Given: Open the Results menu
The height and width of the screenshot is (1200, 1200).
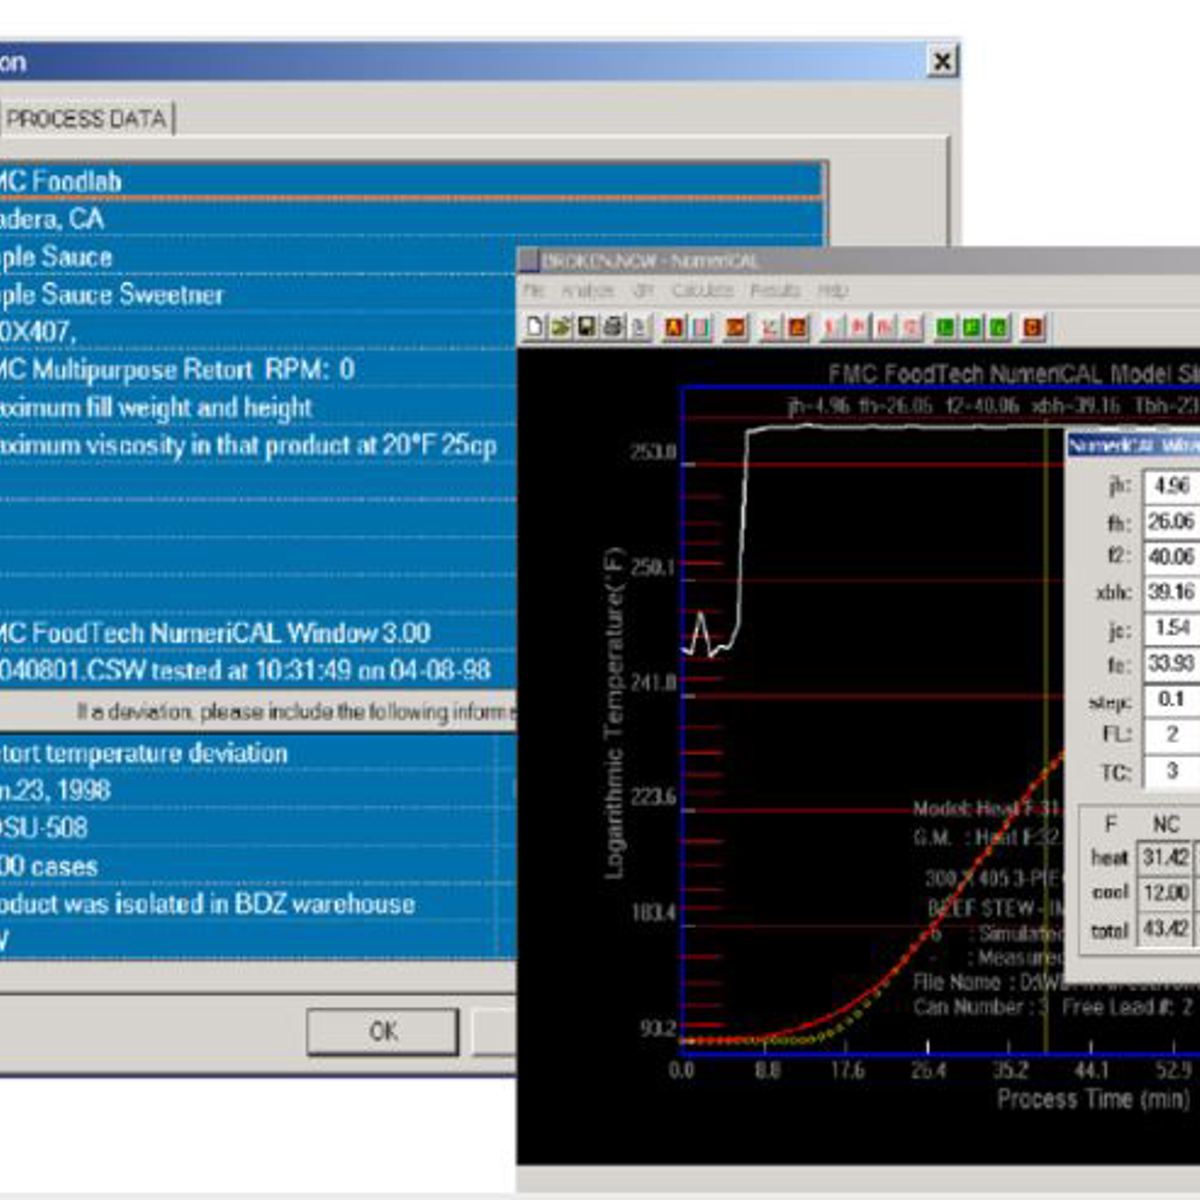Looking at the screenshot, I should click(x=775, y=290).
